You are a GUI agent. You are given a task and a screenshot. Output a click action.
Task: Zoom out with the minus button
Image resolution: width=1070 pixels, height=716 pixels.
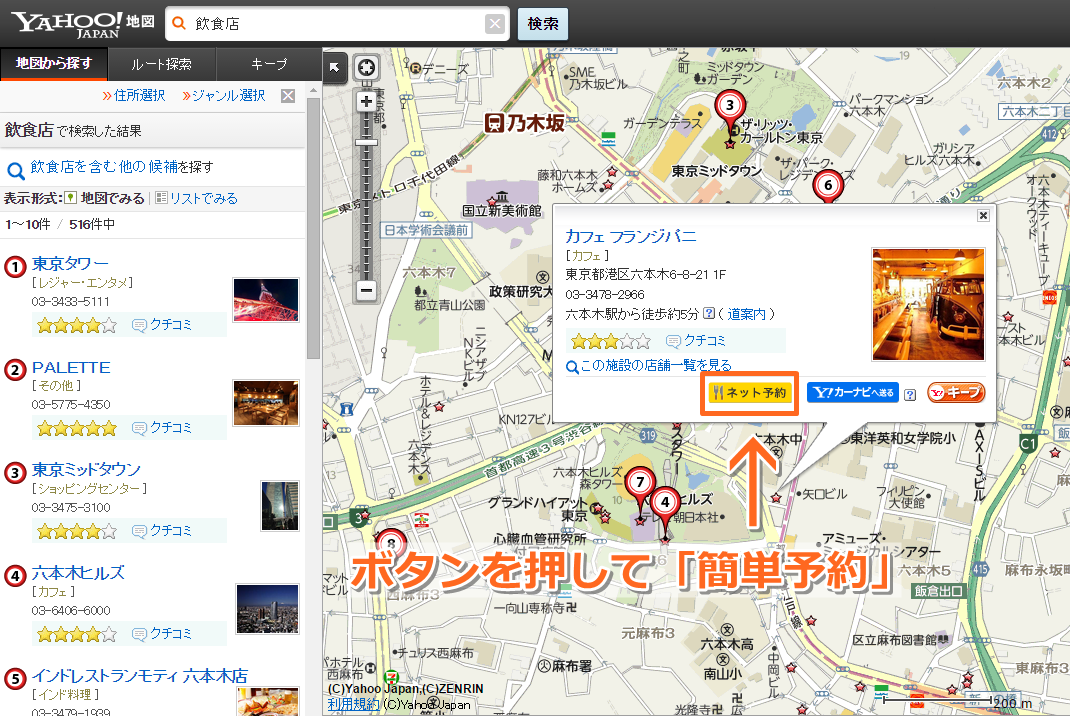pos(366,290)
